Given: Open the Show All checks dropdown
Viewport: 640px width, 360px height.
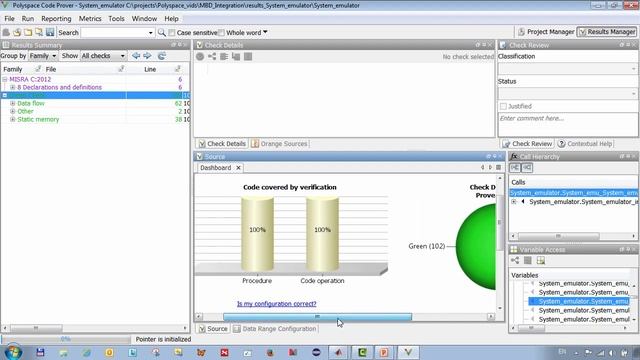Looking at the screenshot, I should pyautogui.click(x=103, y=56).
